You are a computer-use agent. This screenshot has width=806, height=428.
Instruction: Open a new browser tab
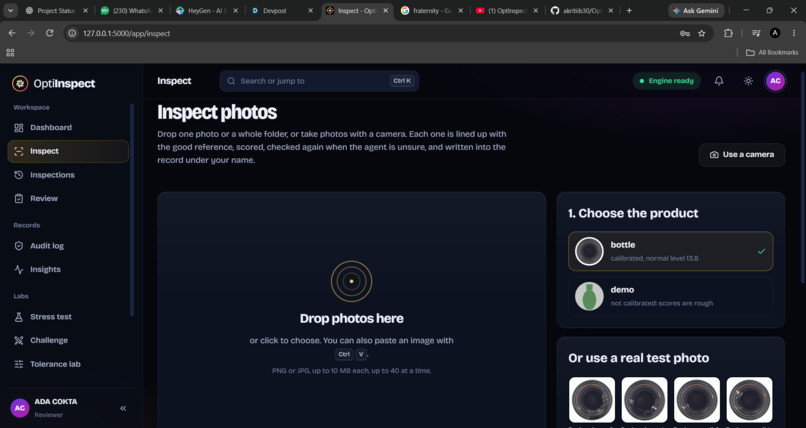click(x=629, y=10)
